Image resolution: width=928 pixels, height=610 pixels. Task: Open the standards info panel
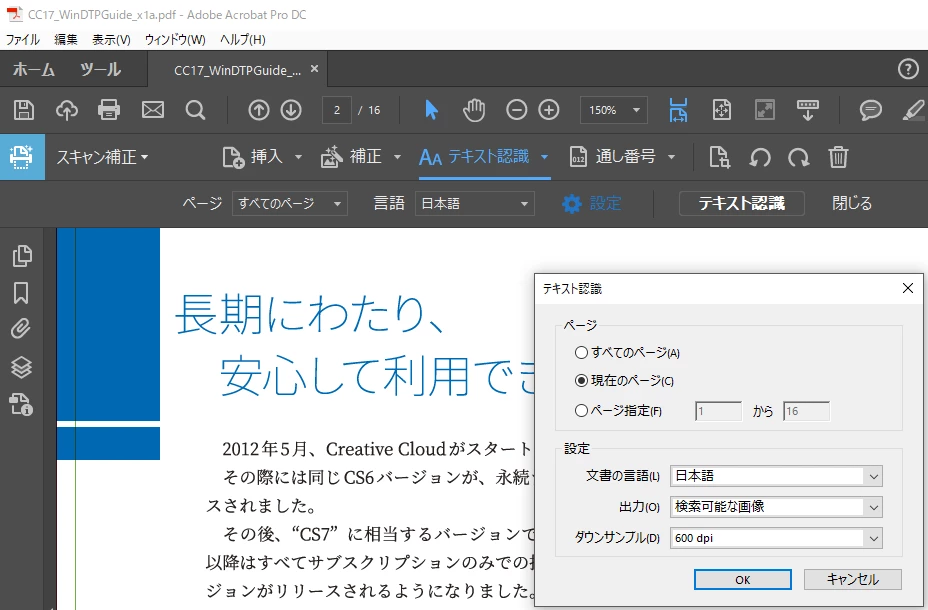click(21, 404)
